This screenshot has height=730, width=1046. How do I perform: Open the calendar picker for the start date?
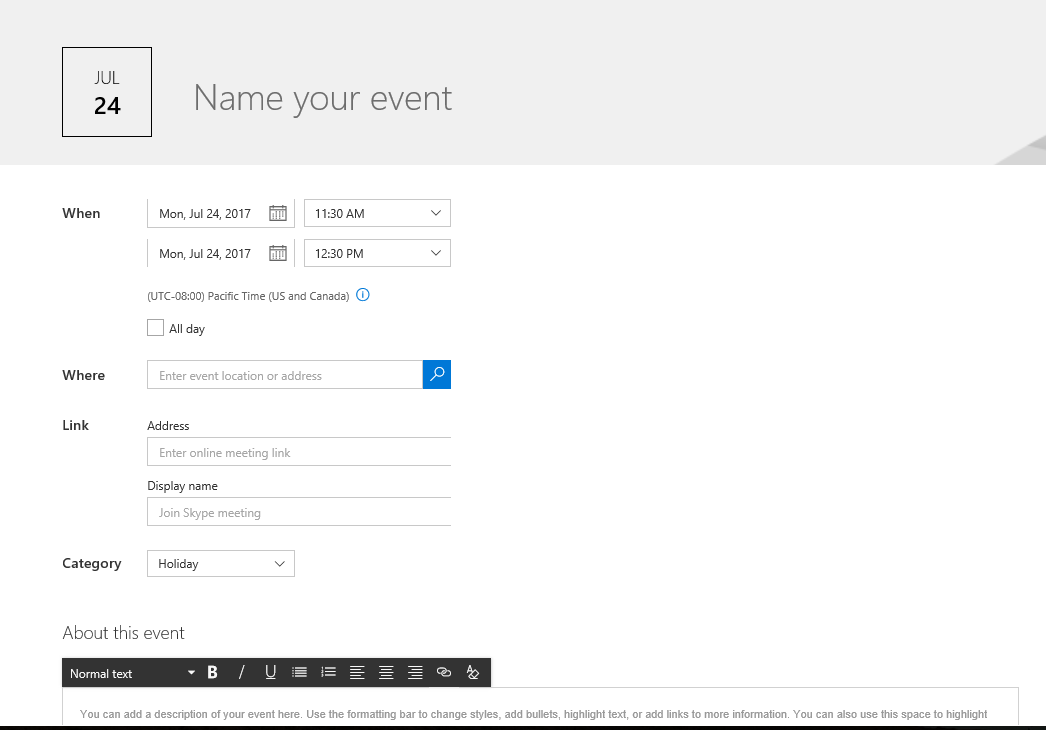point(278,212)
